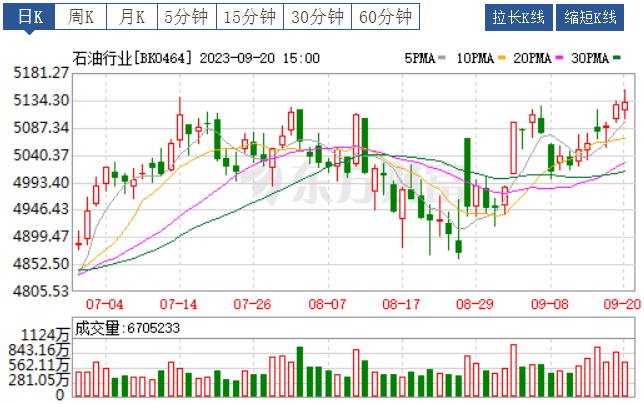The width and height of the screenshot is (644, 404).
Task: Show the 30分钟 interval chart
Action: [317, 18]
